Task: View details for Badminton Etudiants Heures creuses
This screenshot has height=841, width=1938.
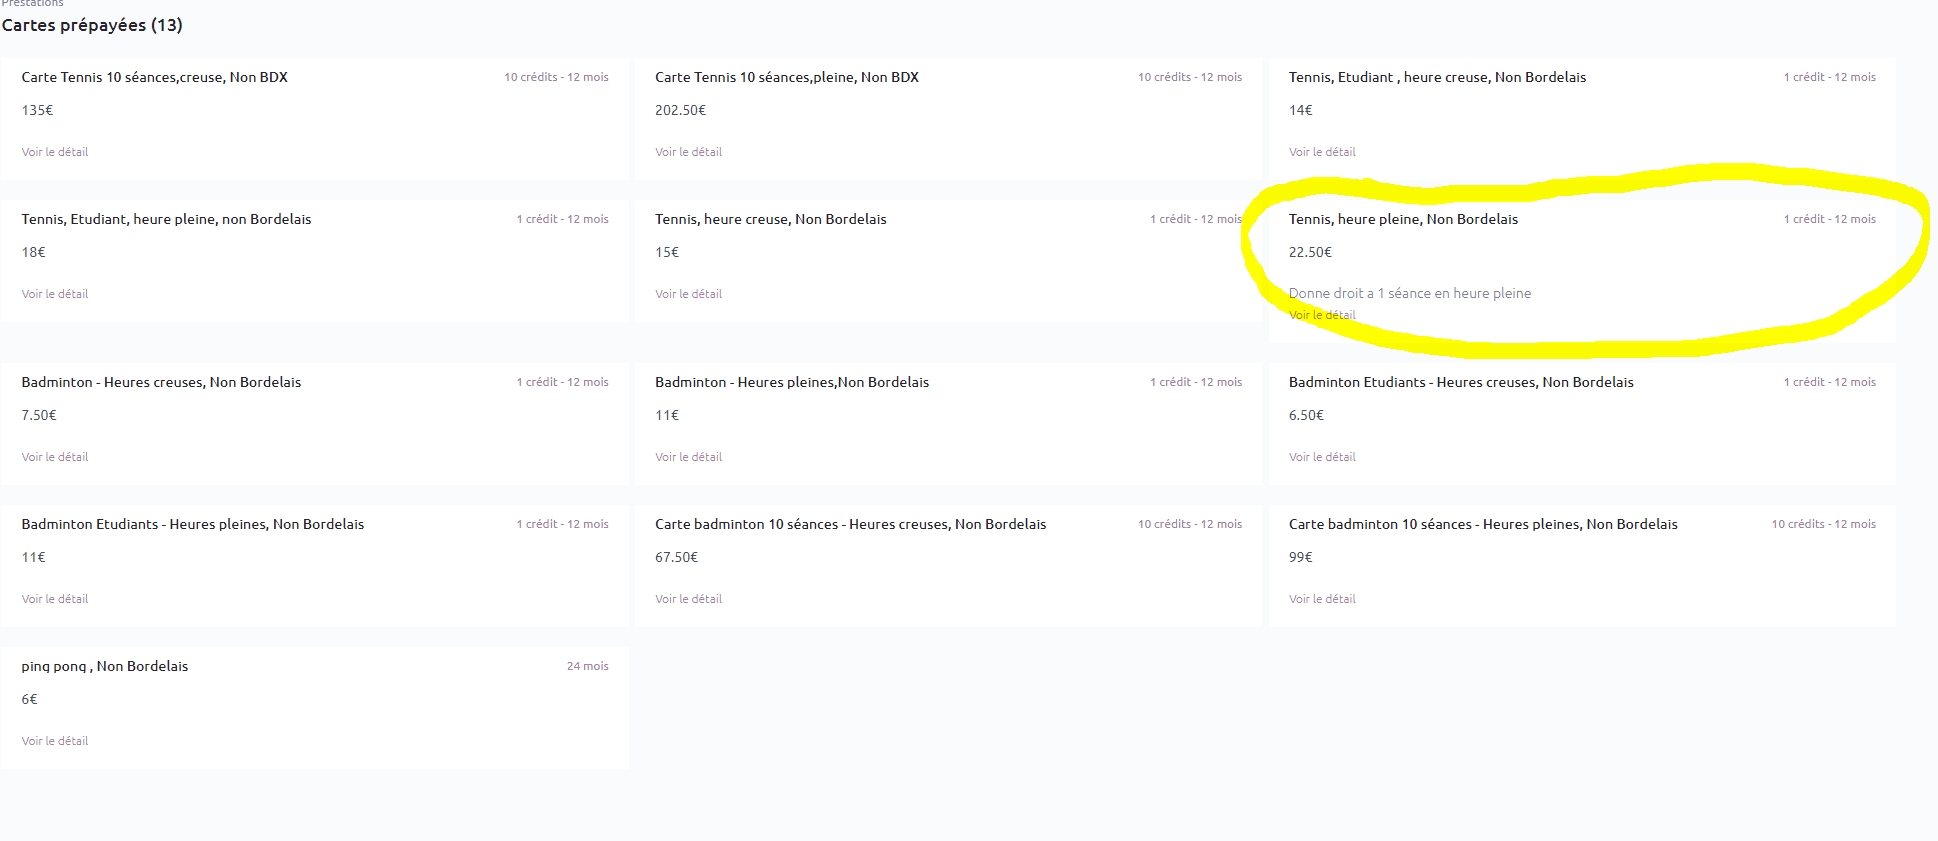Action: (x=1322, y=457)
